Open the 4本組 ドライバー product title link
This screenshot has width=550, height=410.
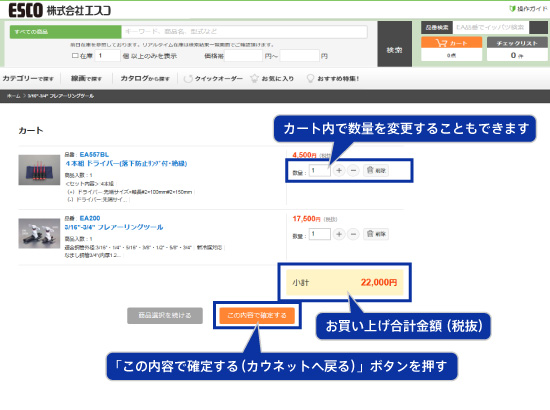[126, 163]
